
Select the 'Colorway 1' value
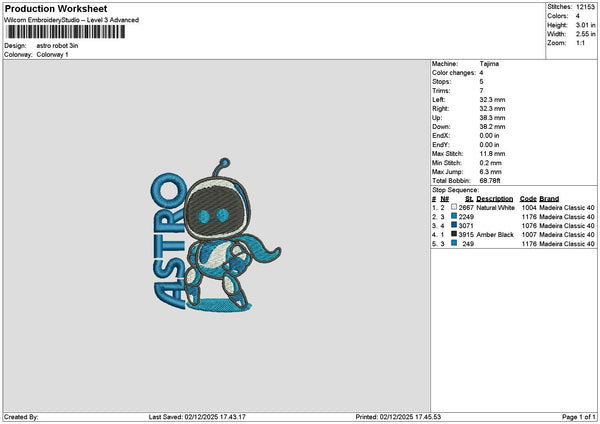click(x=52, y=55)
